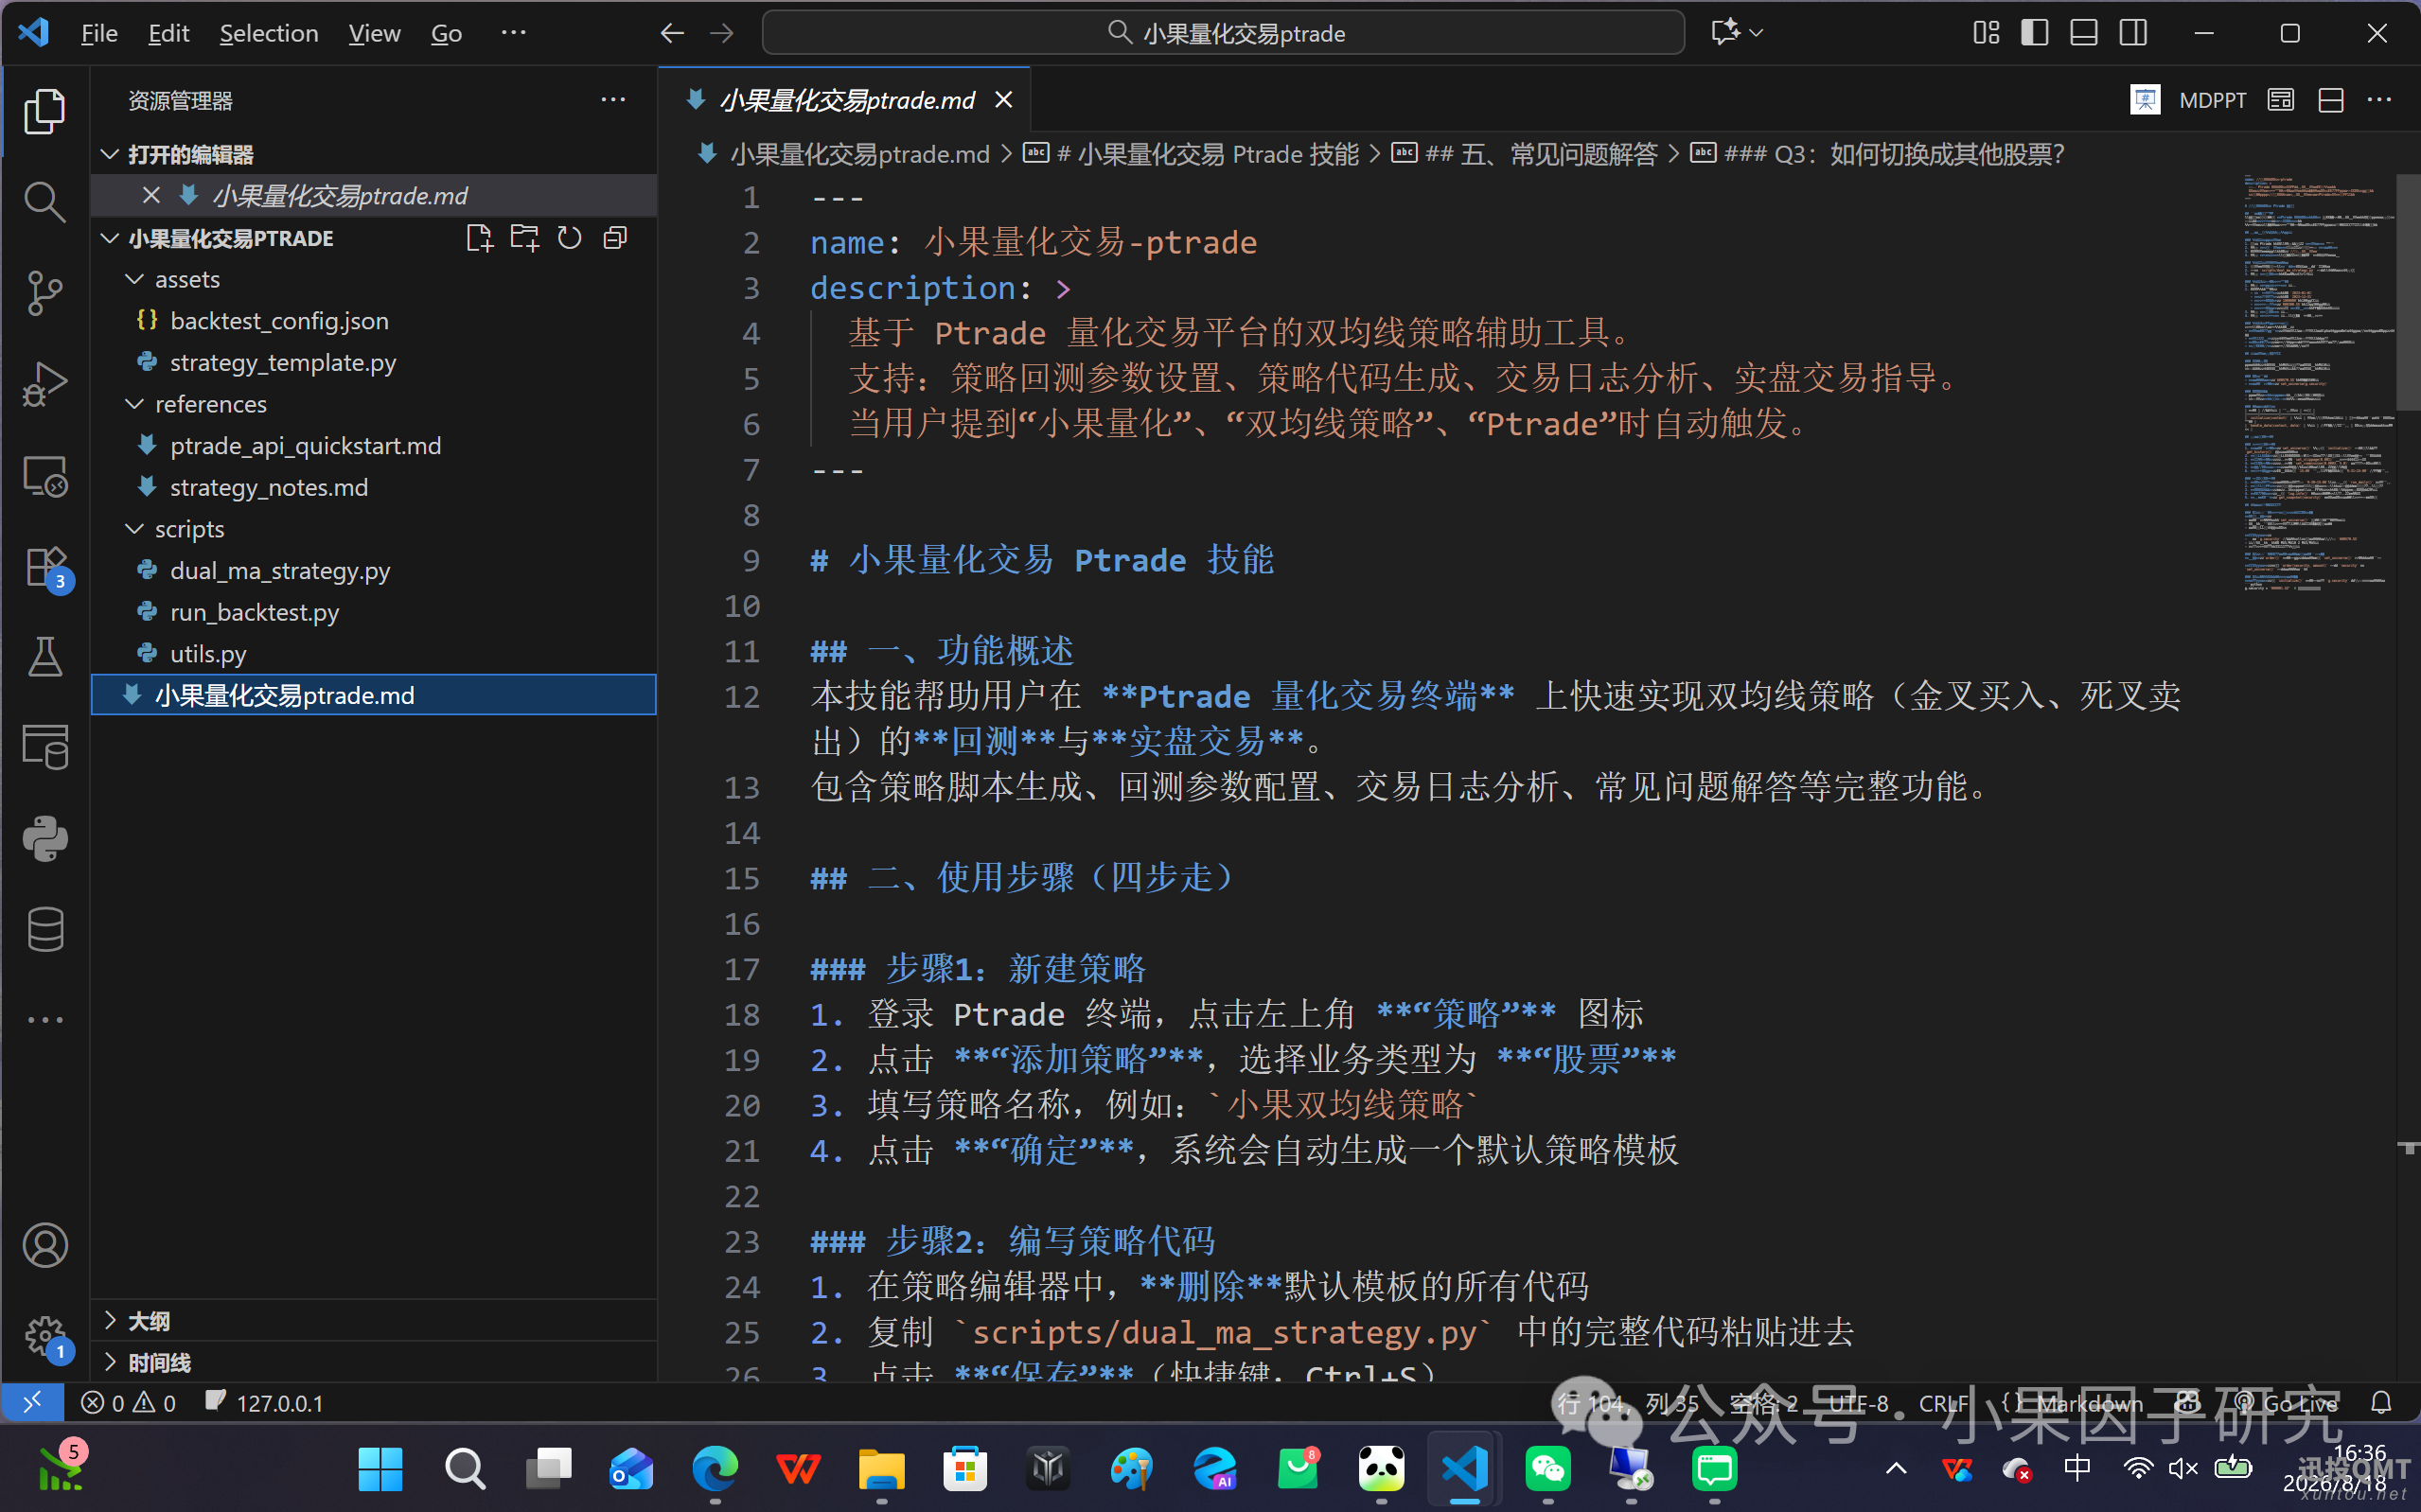2421x1512 pixels.
Task: Click the MDPPT text button
Action: tap(2212, 100)
